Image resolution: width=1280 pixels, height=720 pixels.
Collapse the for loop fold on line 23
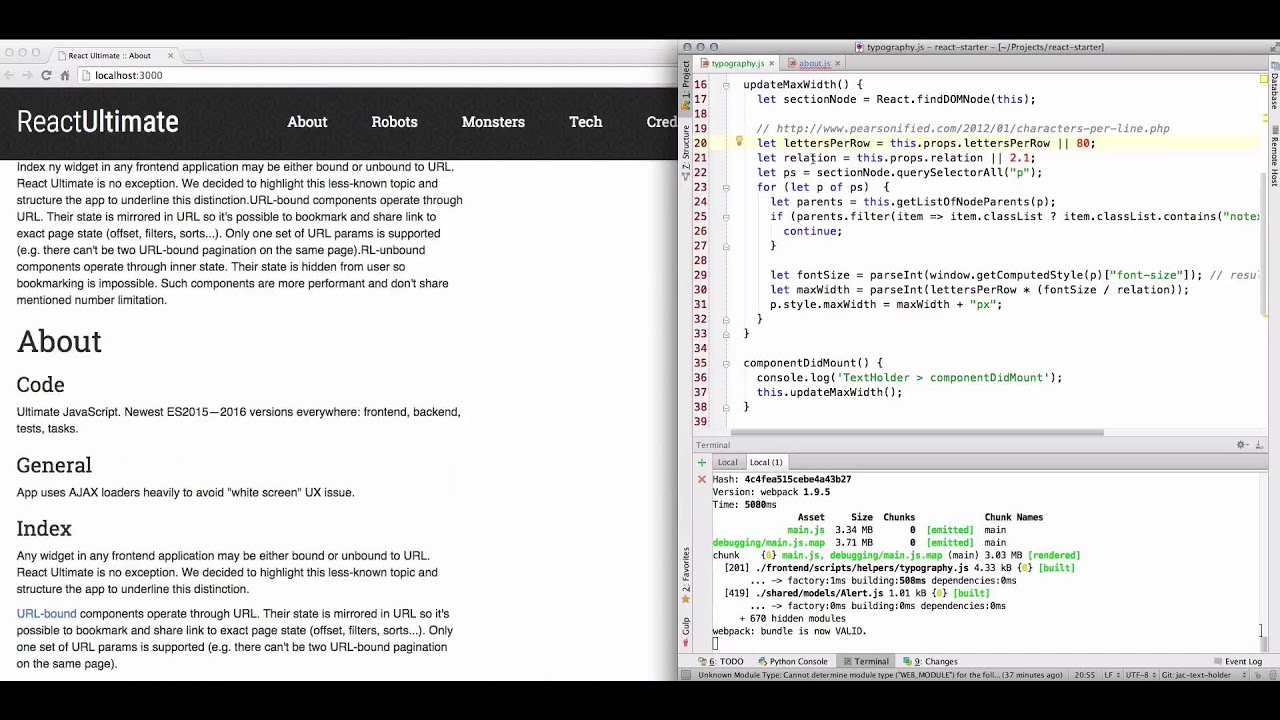(726, 187)
